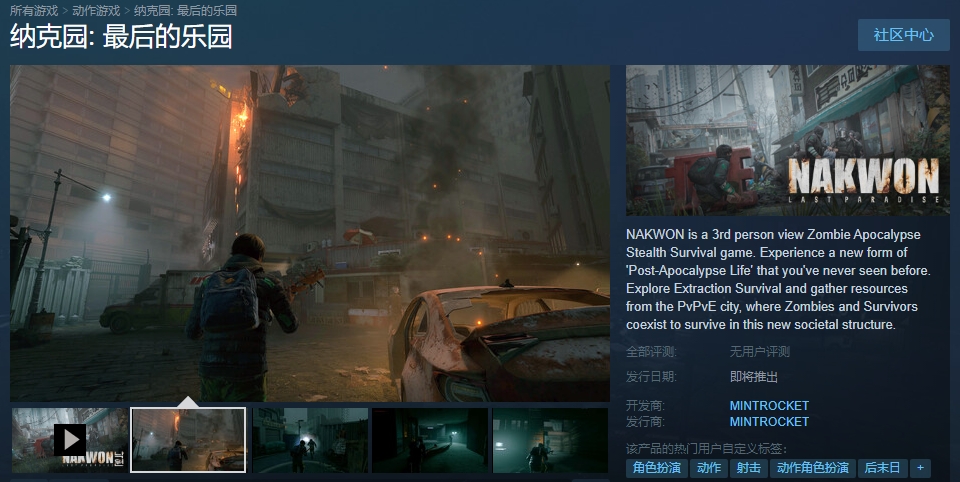Screen dimensions: 960x482
Task: Open the last teal-lit screenshot thumbnail
Action: [x=550, y=440]
